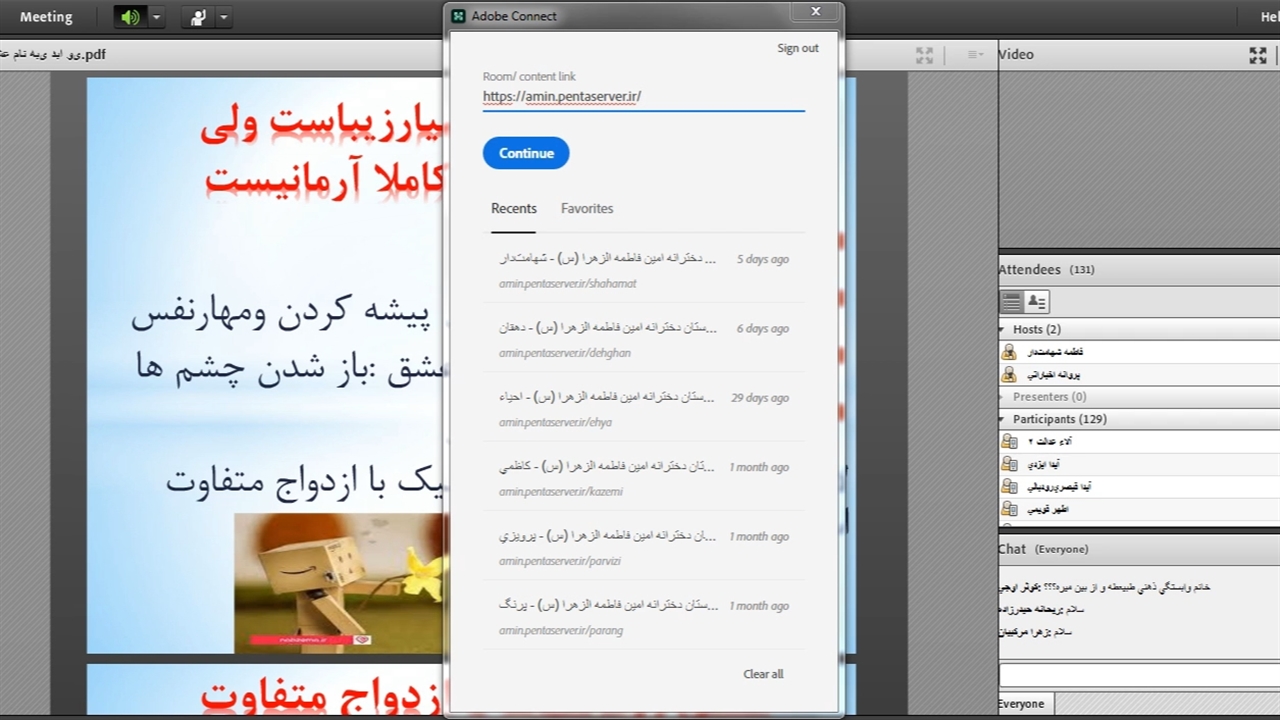
Task: Maximize the Video pod with fullscreen icon
Action: tap(1258, 55)
